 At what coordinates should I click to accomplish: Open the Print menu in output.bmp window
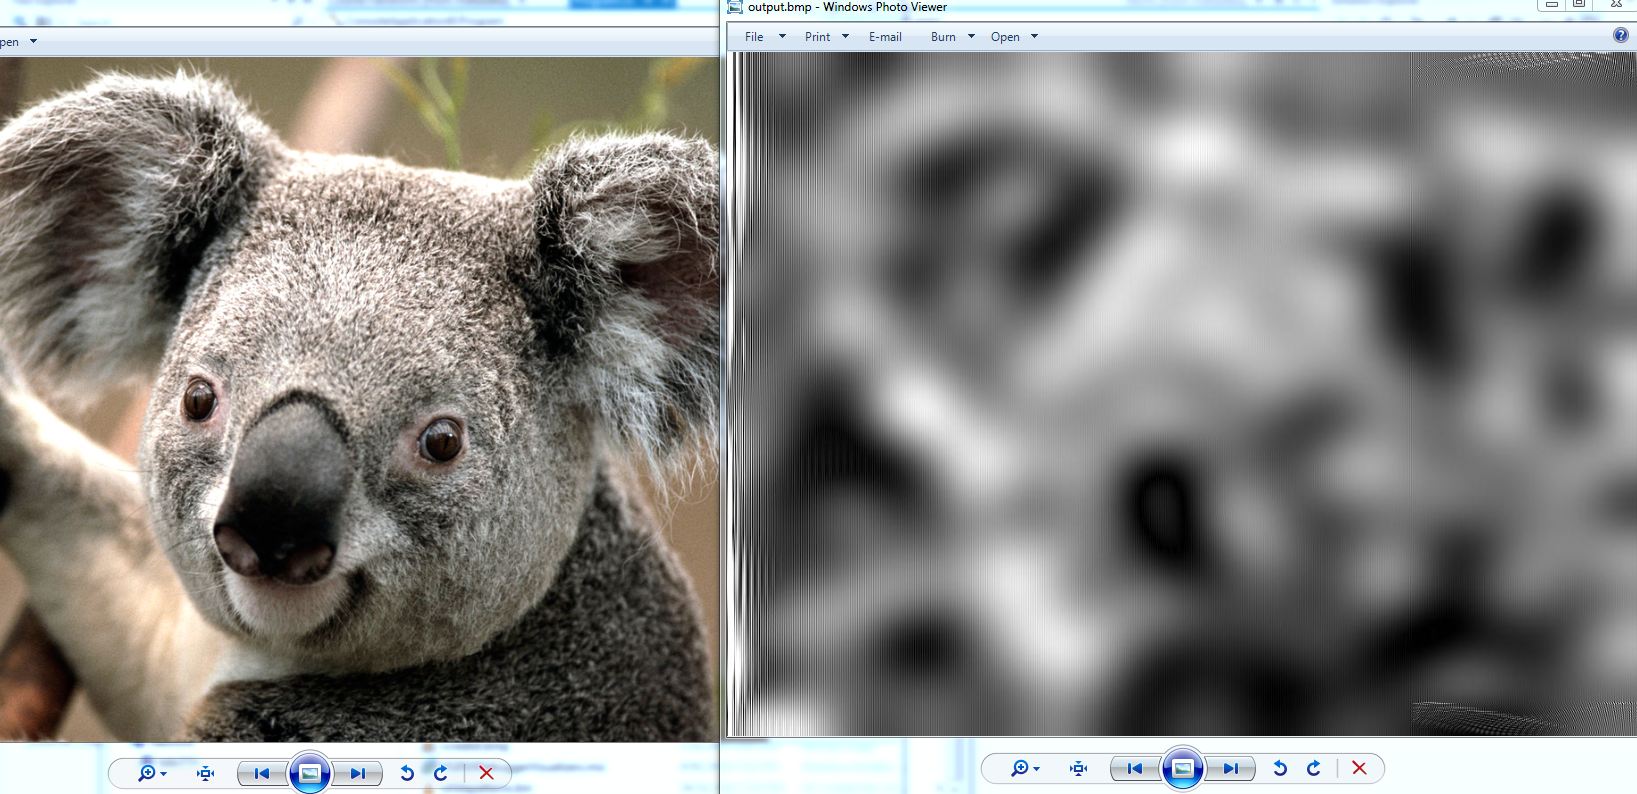pyautogui.click(x=827, y=37)
